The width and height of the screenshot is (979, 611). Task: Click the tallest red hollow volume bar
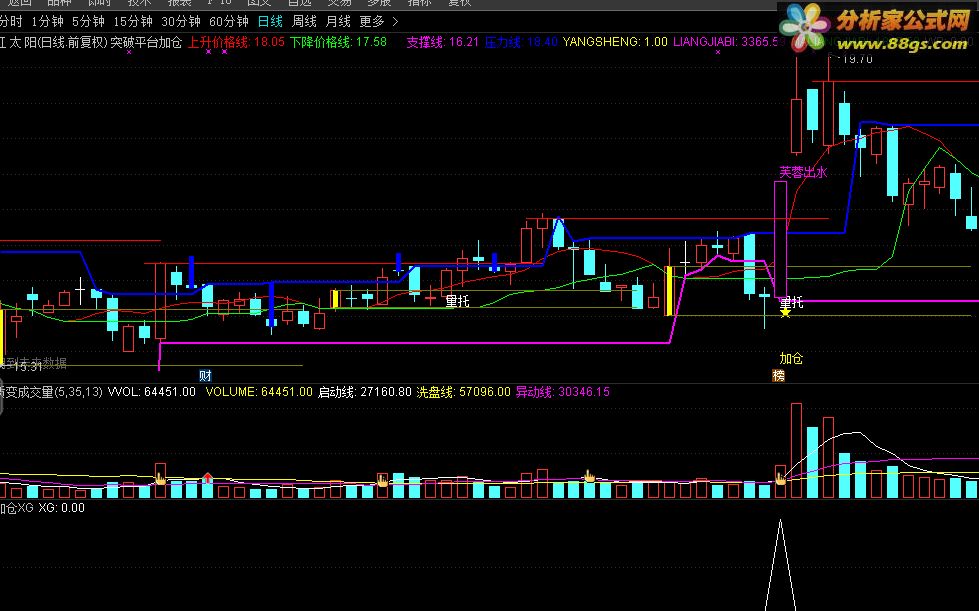pos(796,451)
